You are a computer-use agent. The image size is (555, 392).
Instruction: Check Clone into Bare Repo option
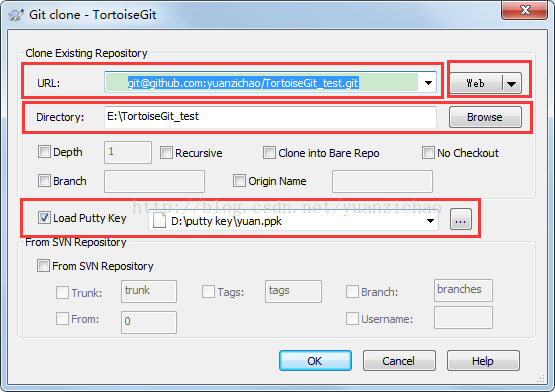pyautogui.click(x=269, y=153)
